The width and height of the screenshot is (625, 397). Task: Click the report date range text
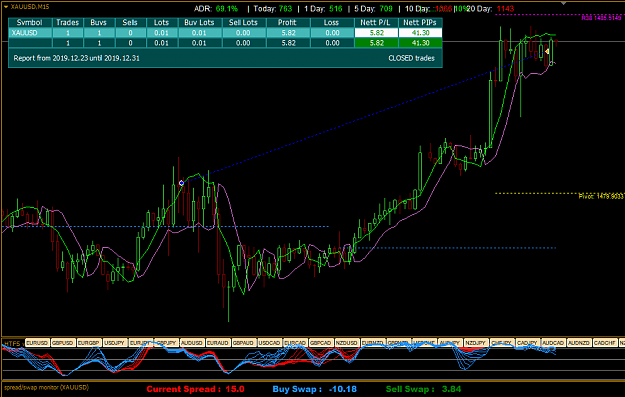(77, 58)
